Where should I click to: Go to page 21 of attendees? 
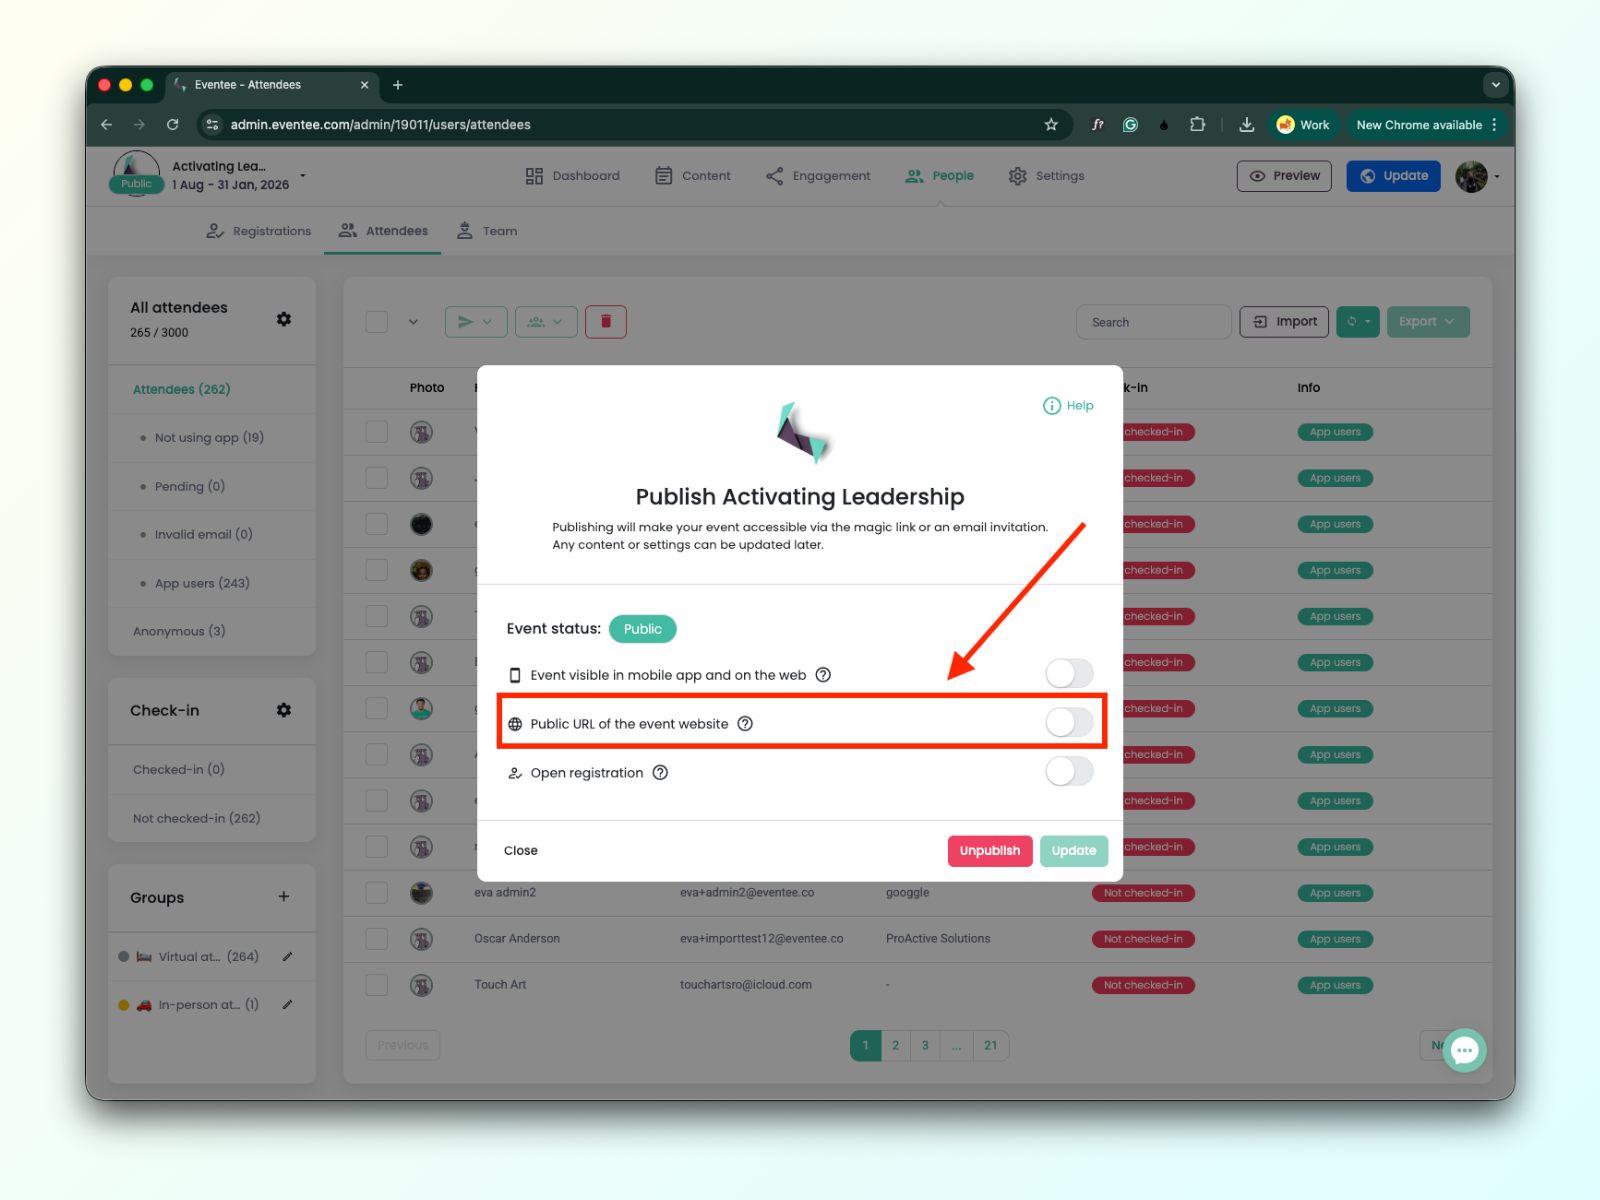point(990,1046)
